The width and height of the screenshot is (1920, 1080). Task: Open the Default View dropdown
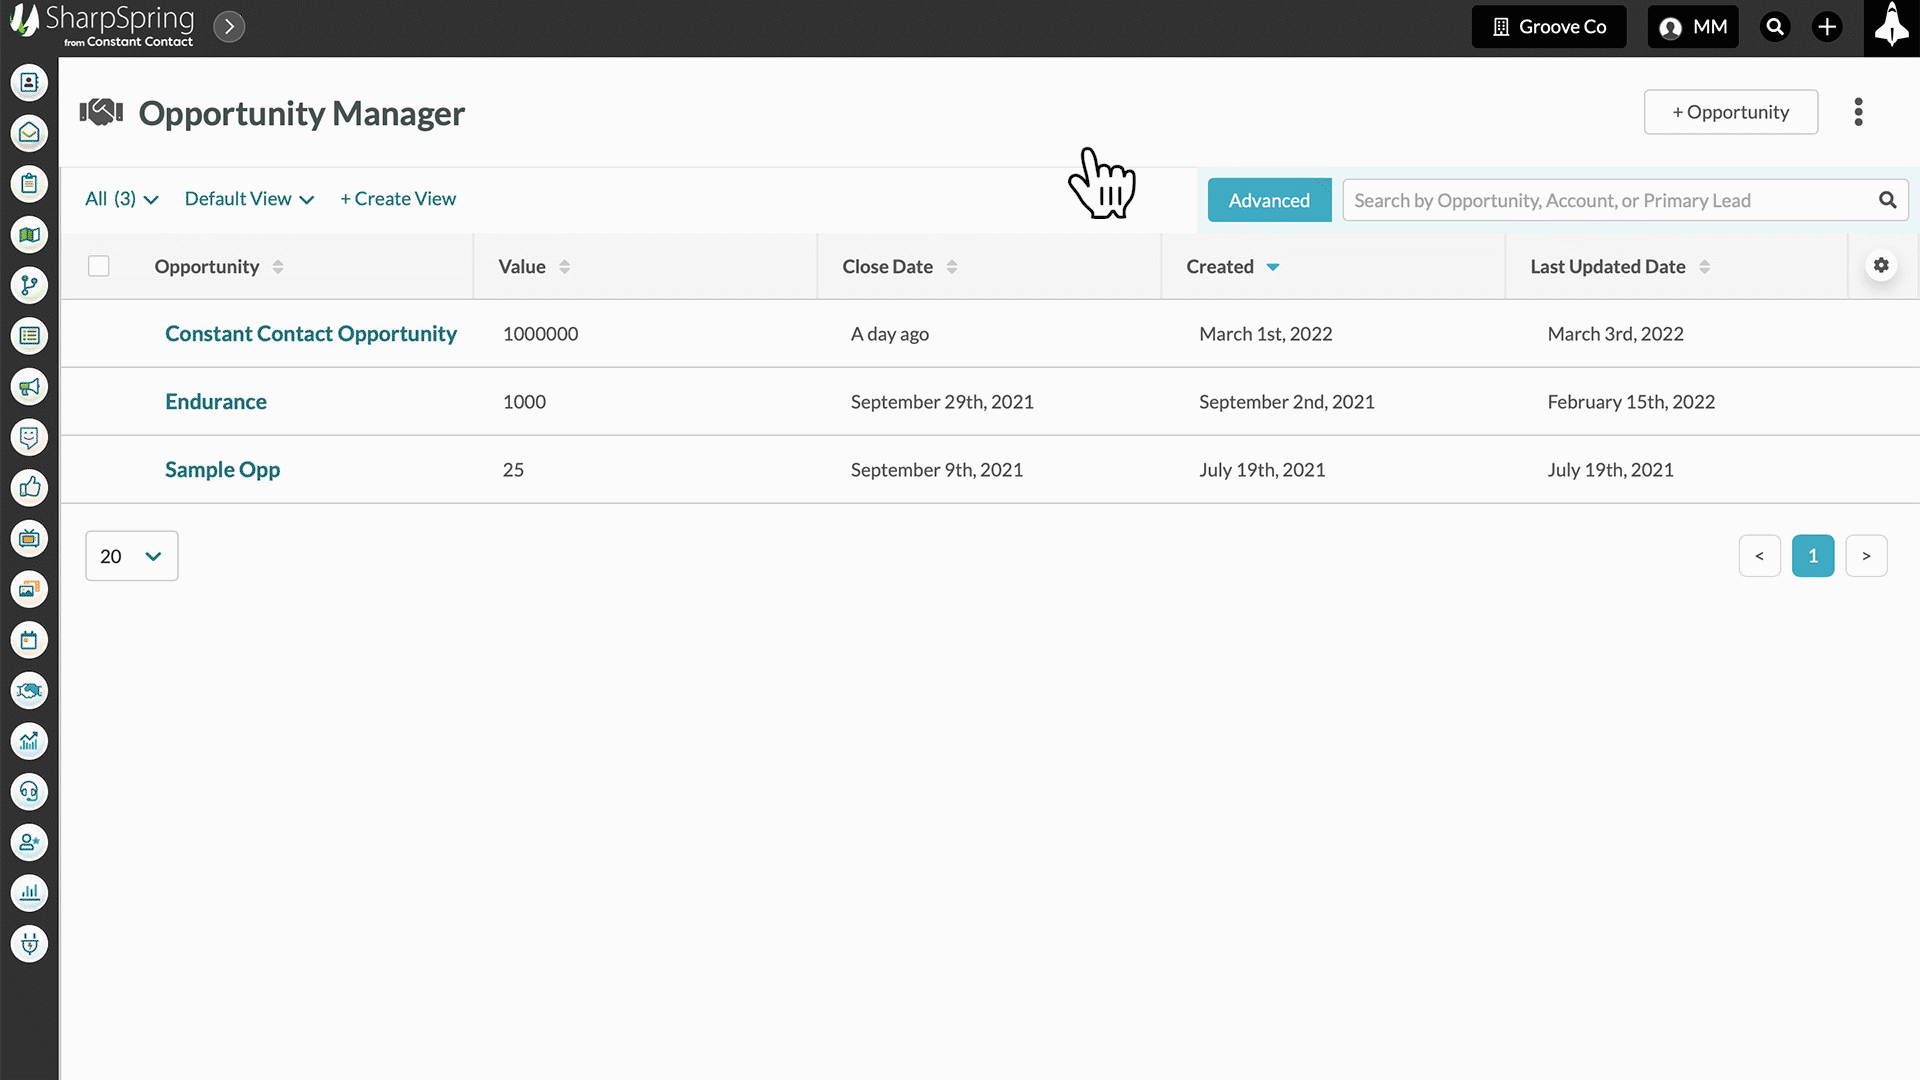tap(249, 199)
